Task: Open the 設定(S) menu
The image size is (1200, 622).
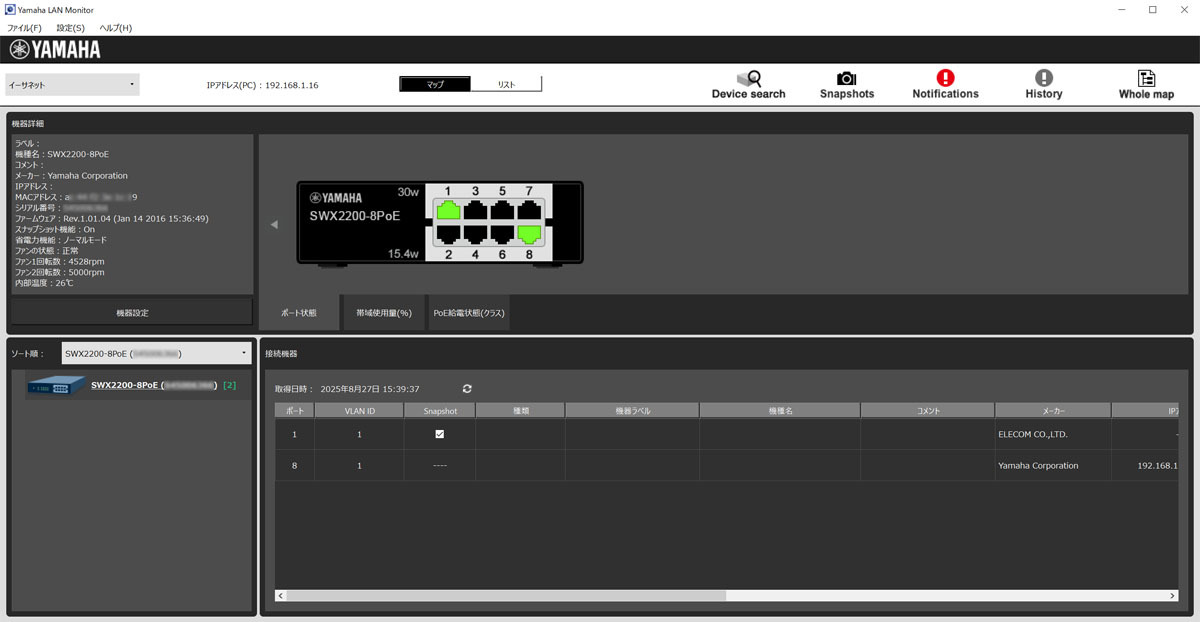Action: point(70,28)
